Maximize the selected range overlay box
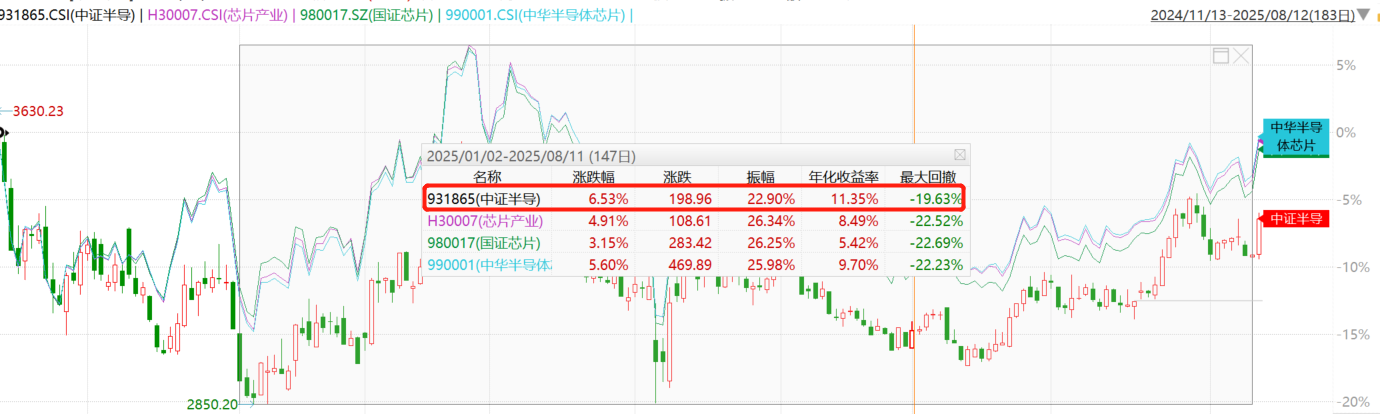1380x414 pixels. click(x=1220, y=56)
